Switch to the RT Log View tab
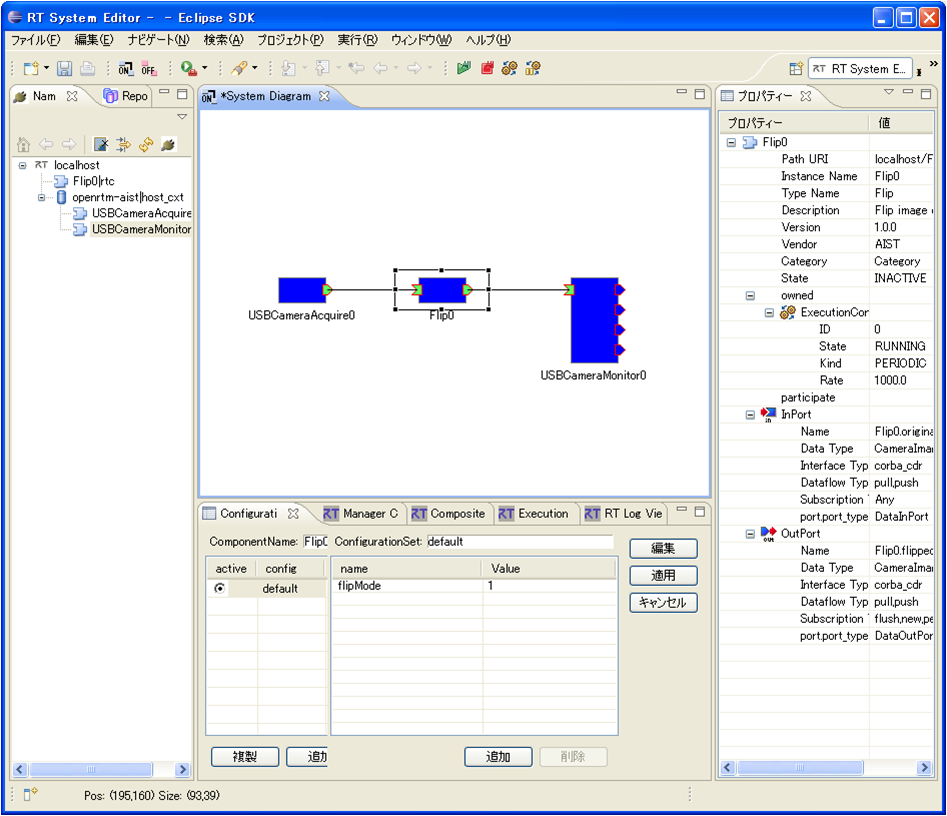 (x=624, y=513)
